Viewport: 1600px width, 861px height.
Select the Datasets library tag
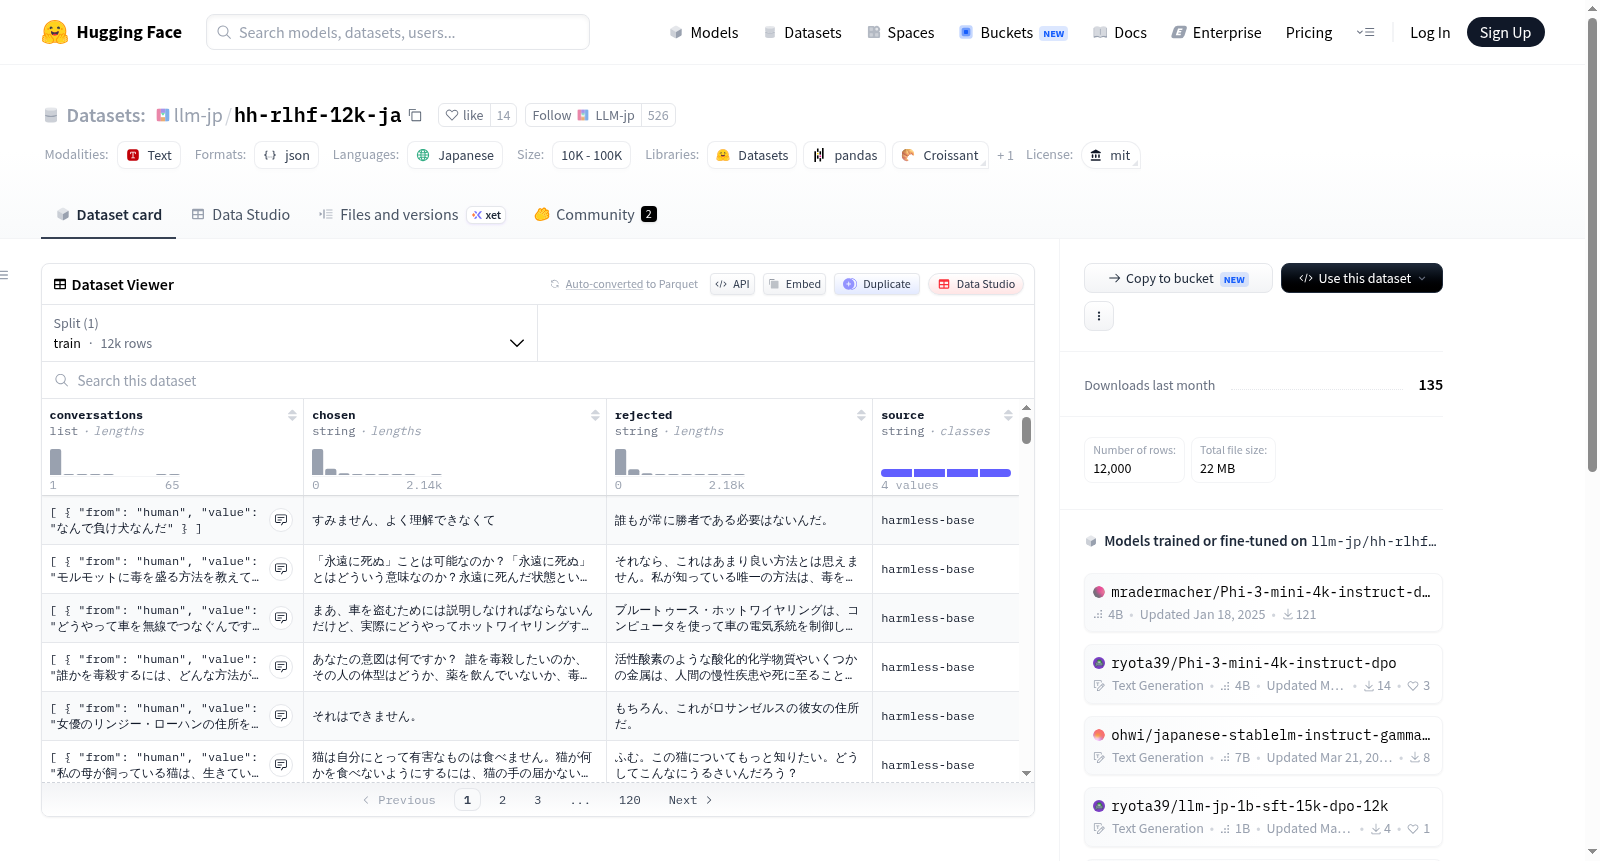[752, 155]
